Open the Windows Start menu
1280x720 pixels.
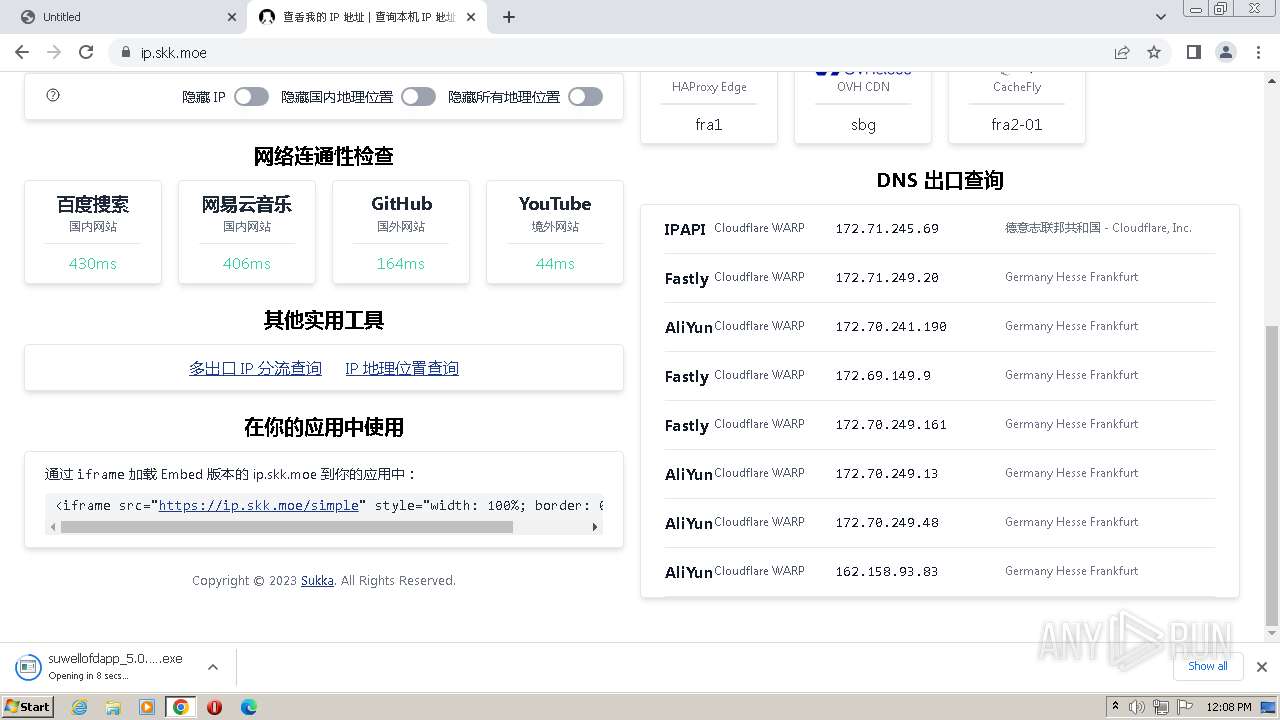pyautogui.click(x=28, y=706)
